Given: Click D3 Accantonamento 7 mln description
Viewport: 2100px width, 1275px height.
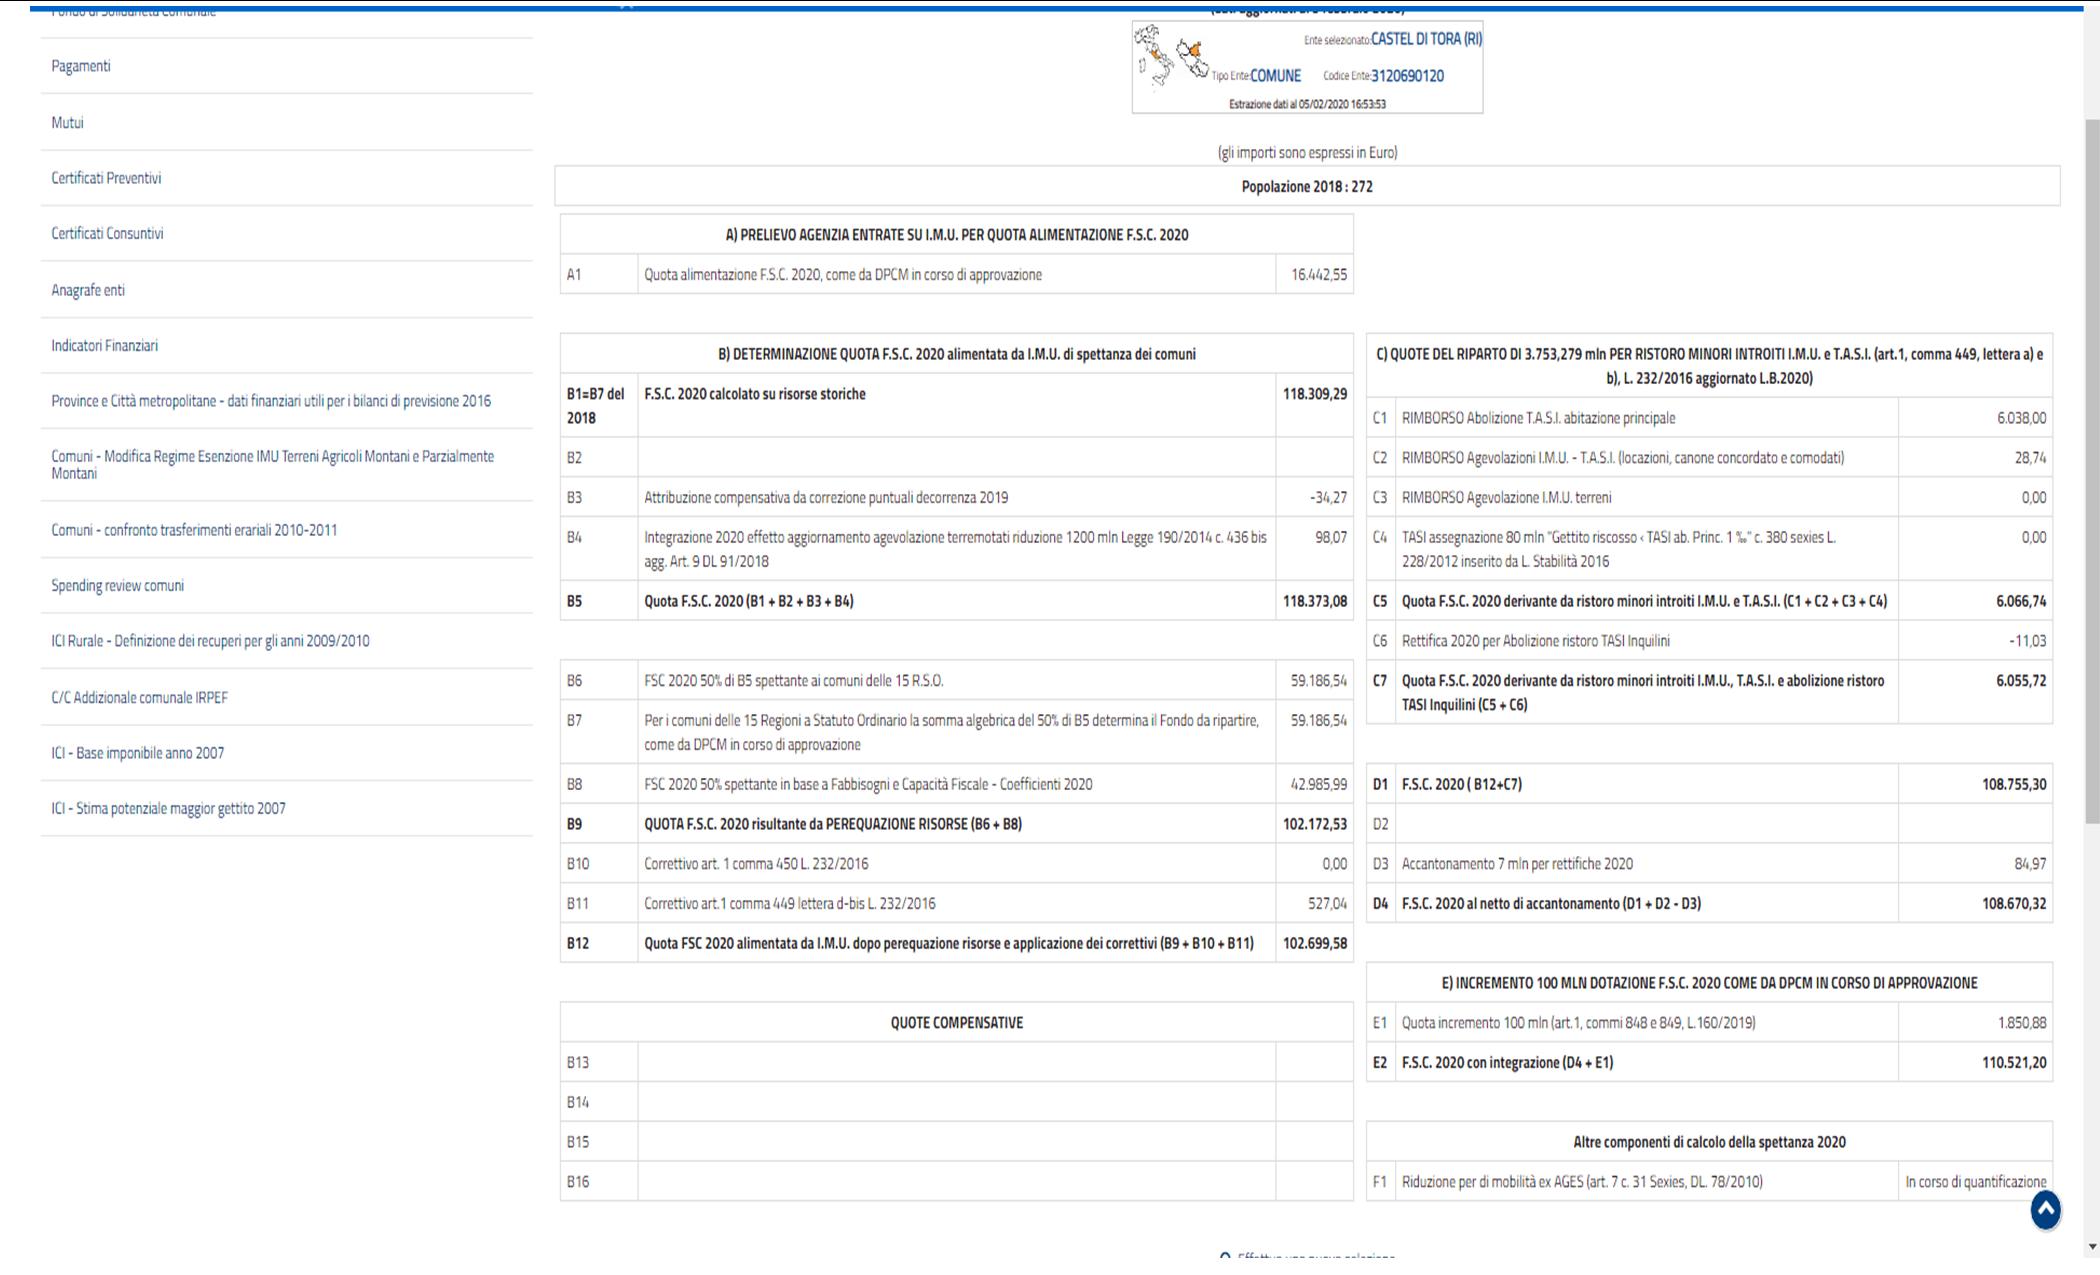Looking at the screenshot, I should click(x=1517, y=864).
